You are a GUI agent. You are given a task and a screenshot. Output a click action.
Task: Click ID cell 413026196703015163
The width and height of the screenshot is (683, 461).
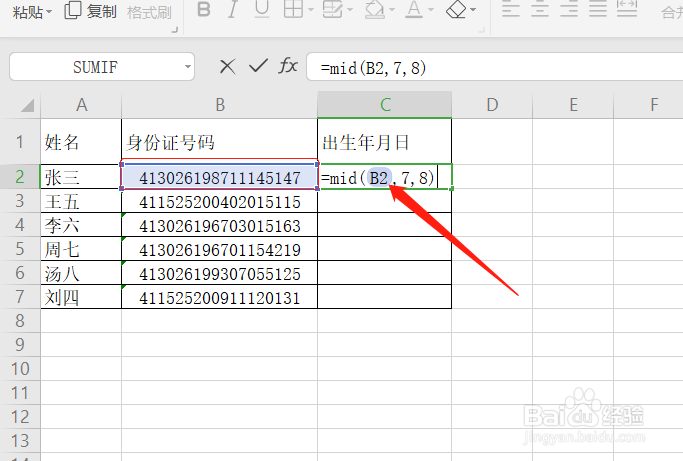coord(220,225)
